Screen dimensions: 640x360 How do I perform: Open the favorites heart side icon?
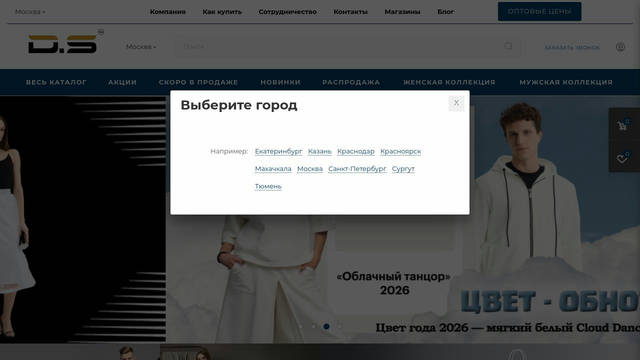(x=622, y=158)
